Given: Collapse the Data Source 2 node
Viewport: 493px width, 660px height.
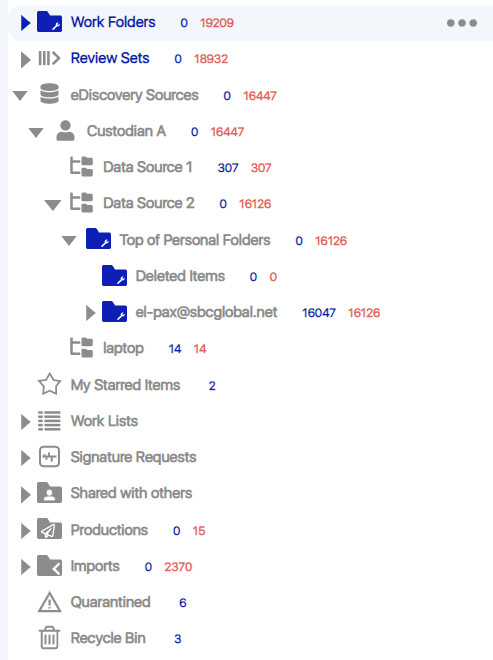Looking at the screenshot, I should 52,205.
